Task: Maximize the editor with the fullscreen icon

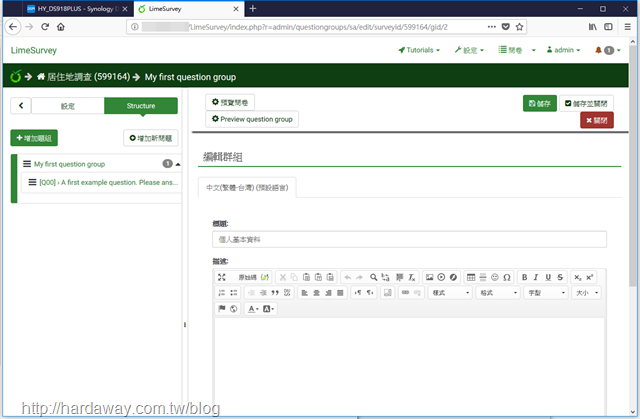Action: [222, 277]
